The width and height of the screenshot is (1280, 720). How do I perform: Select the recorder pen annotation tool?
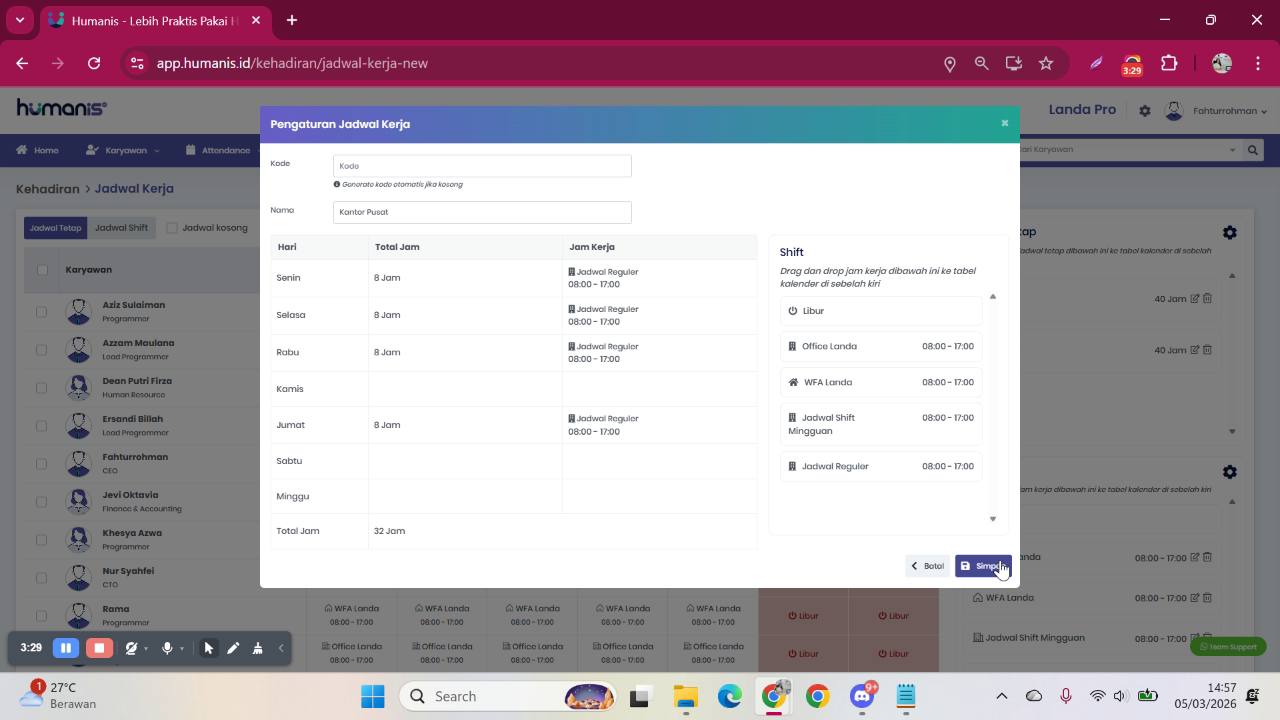click(233, 648)
